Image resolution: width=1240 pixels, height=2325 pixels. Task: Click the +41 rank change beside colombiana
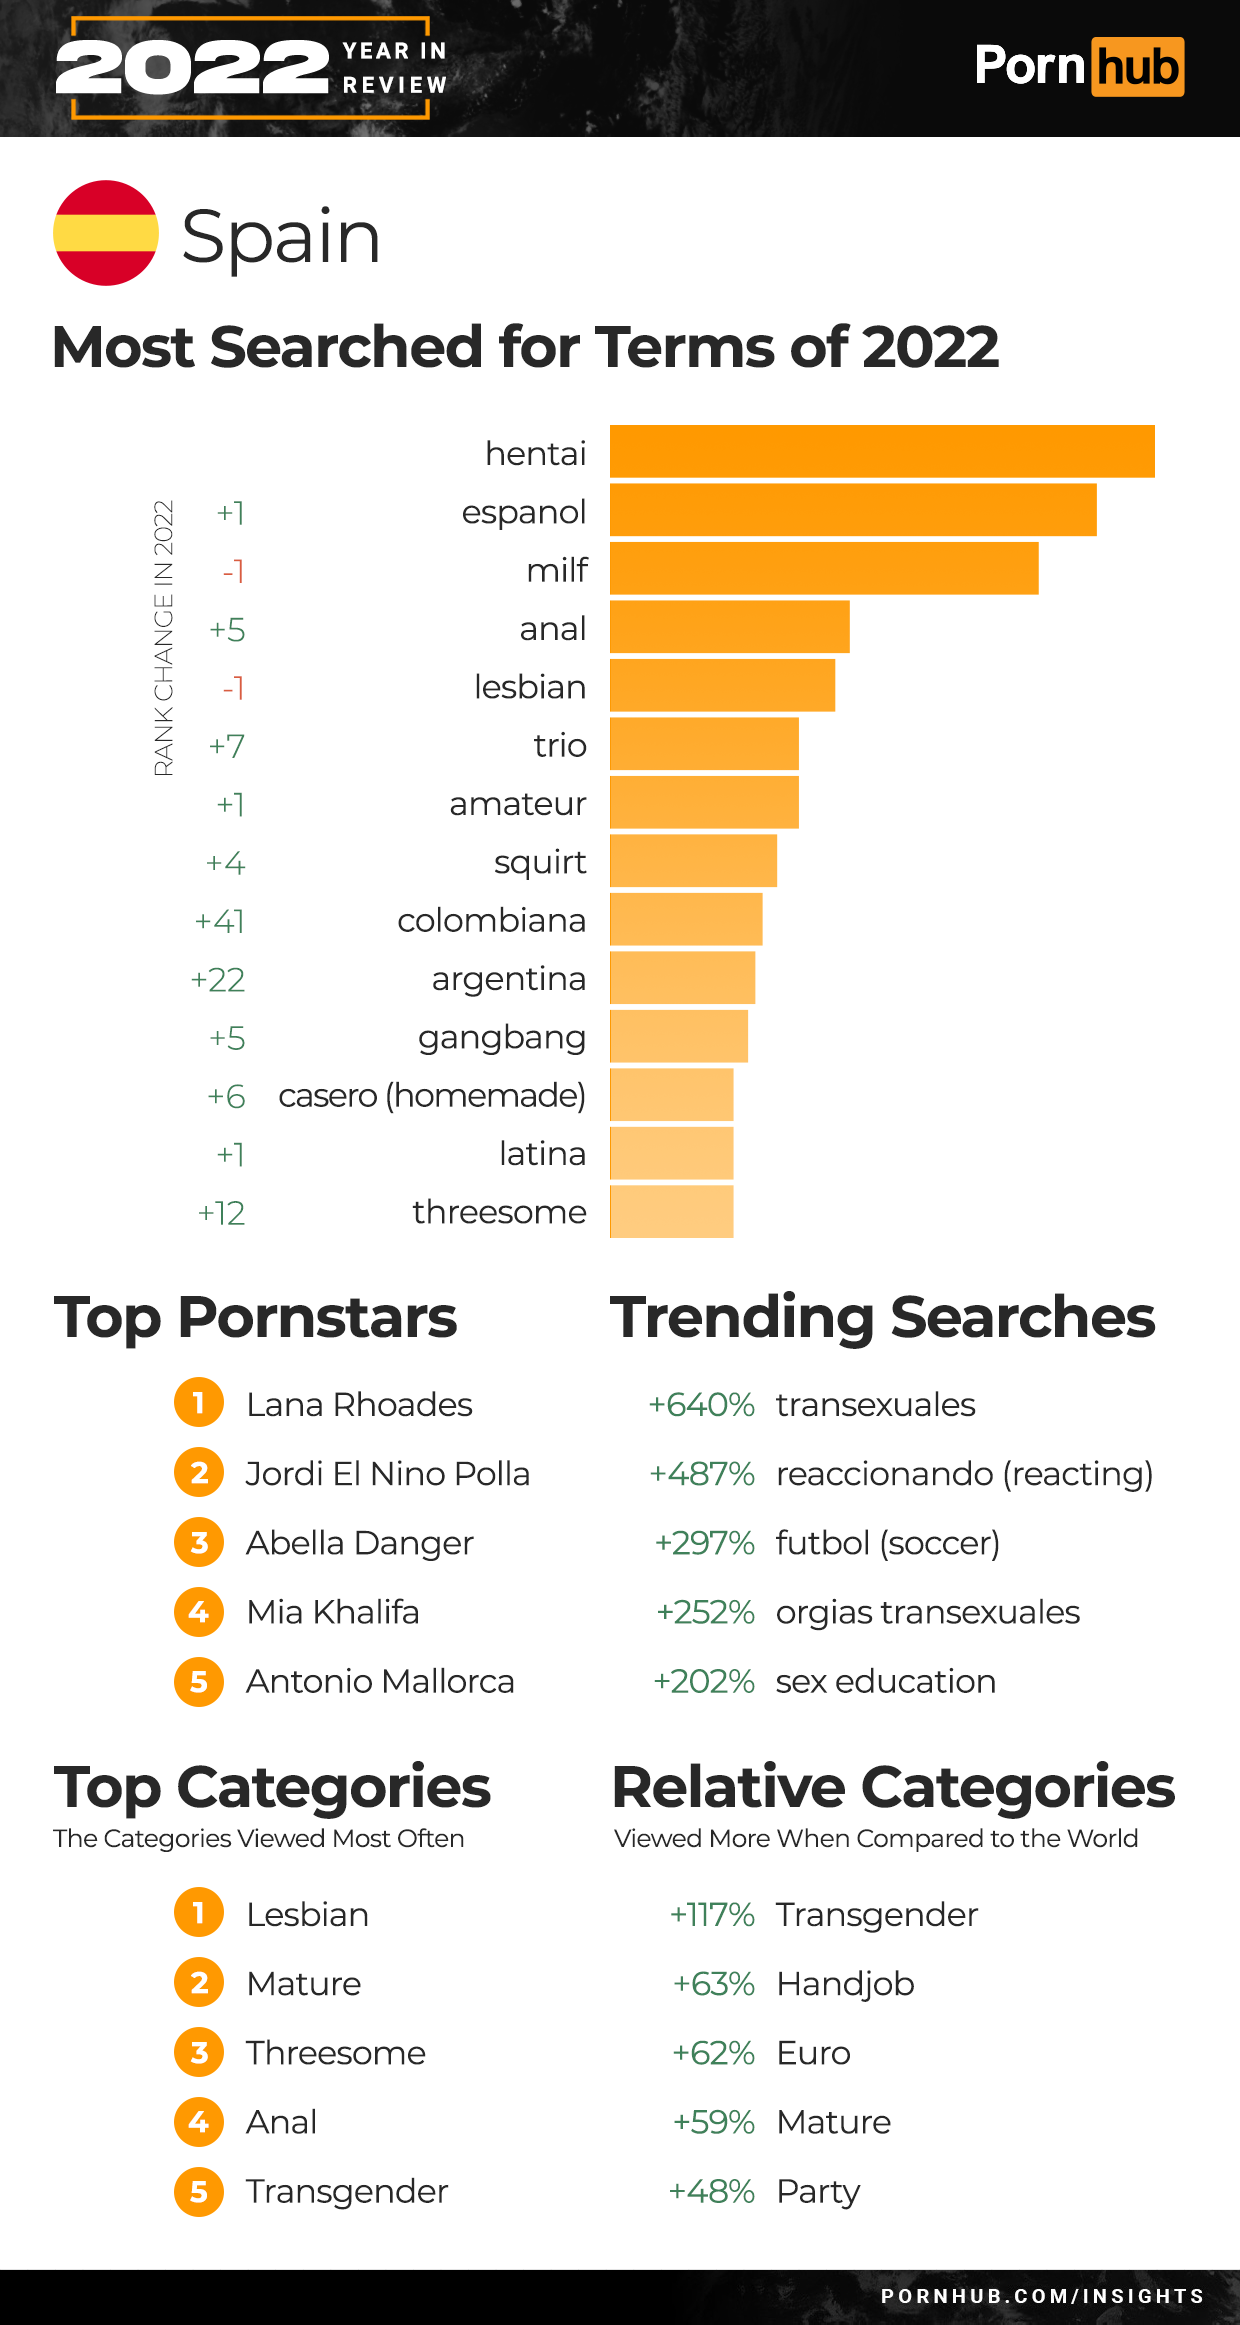(220, 921)
